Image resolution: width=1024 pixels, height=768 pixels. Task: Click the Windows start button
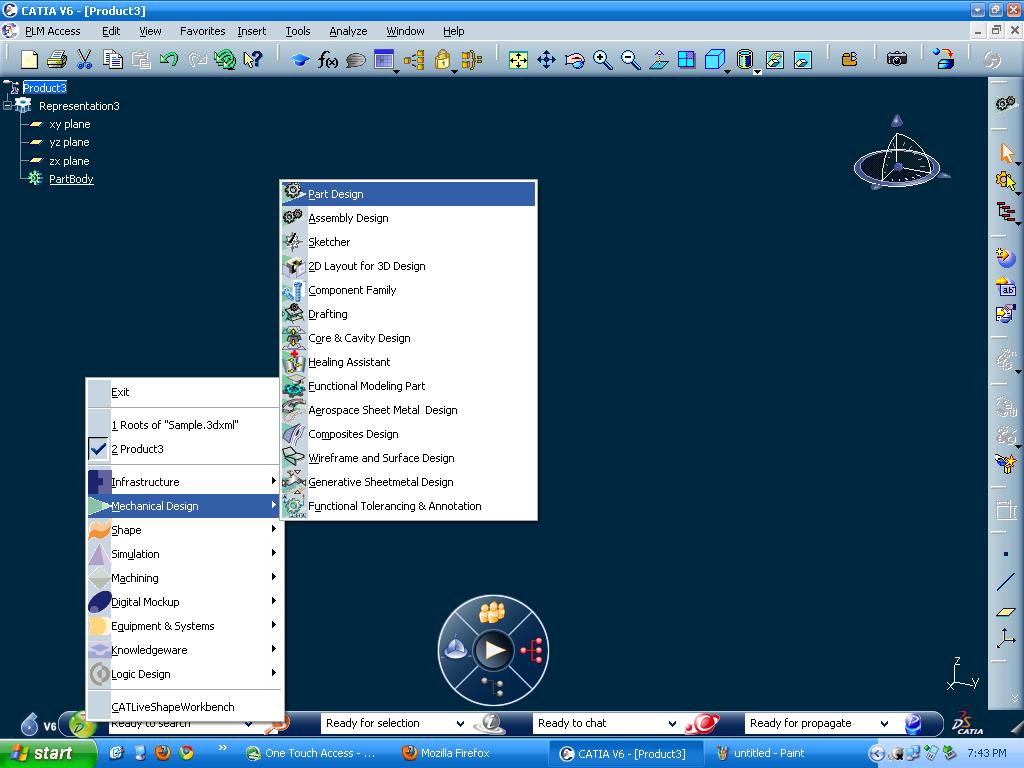coord(48,753)
